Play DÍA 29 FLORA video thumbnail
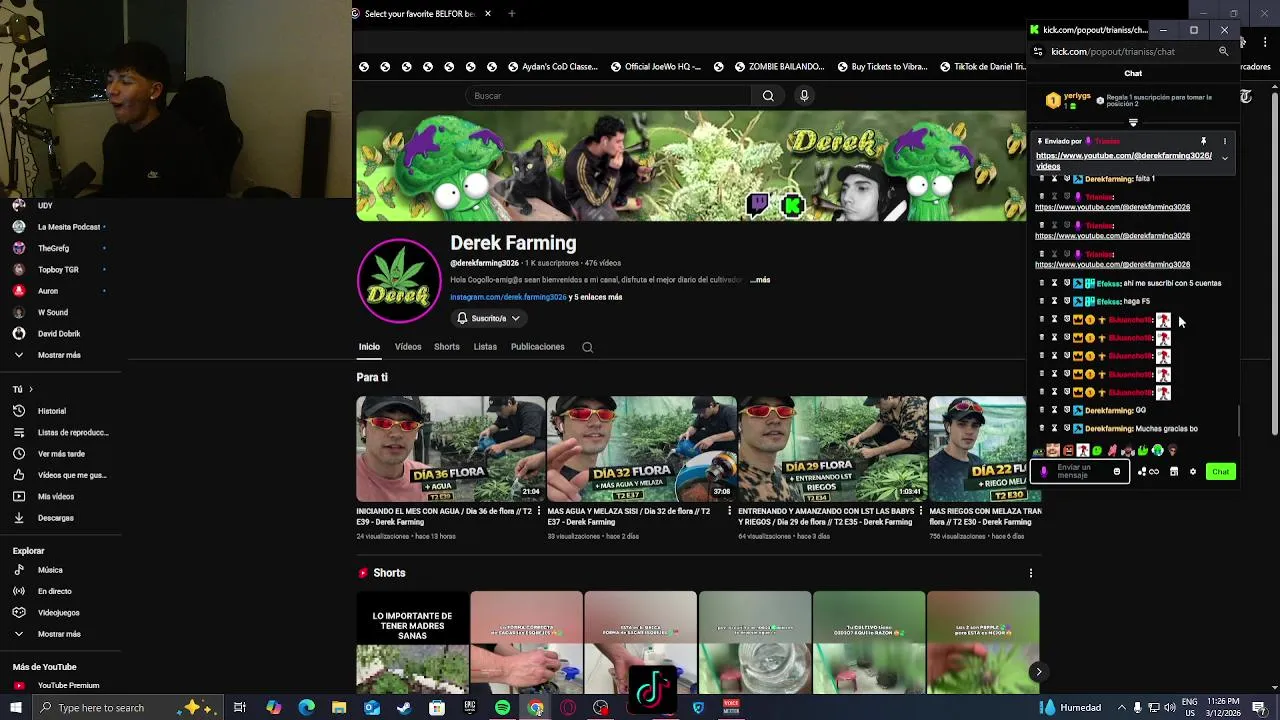1280x720 pixels. coord(833,449)
